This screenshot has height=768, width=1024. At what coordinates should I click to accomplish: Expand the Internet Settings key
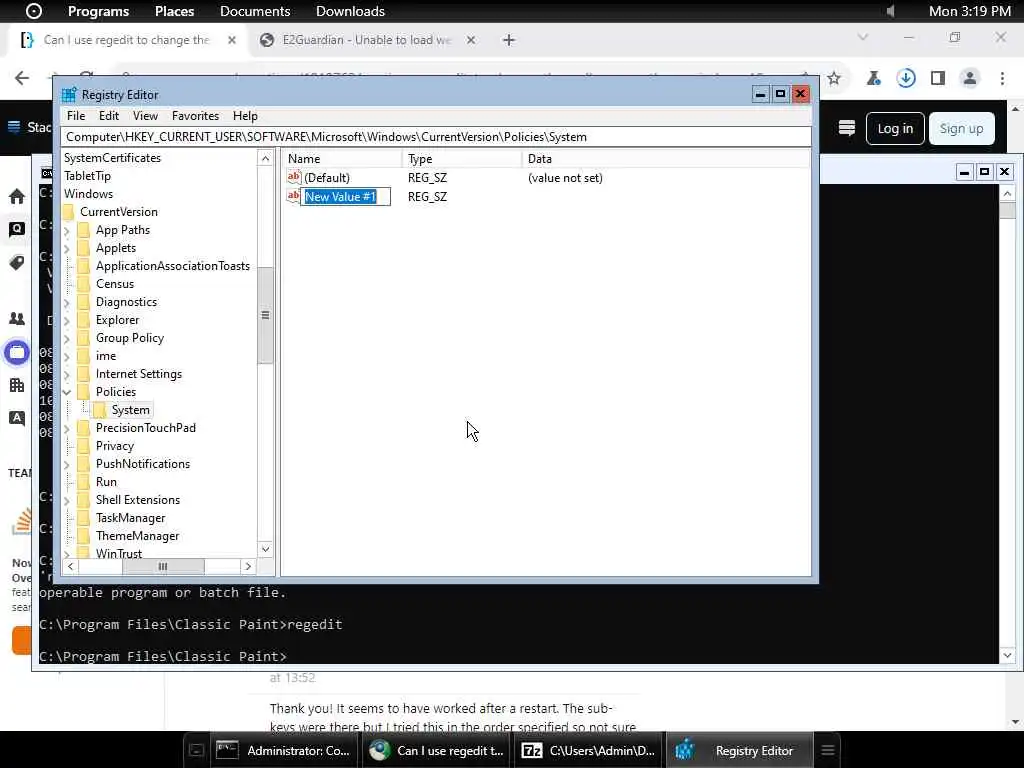[x=67, y=374]
